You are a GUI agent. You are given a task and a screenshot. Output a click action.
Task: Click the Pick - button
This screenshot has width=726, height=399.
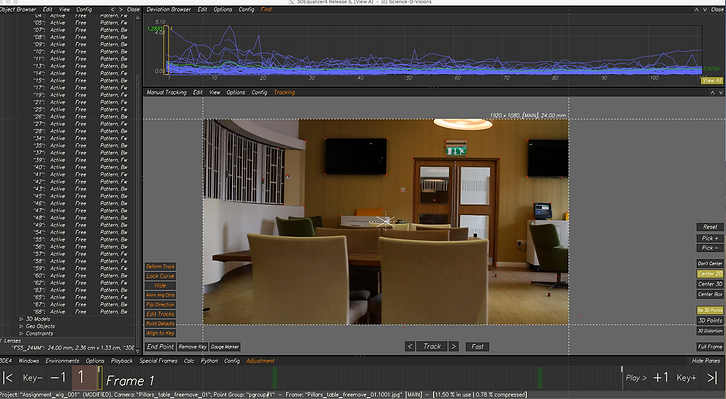coord(710,248)
